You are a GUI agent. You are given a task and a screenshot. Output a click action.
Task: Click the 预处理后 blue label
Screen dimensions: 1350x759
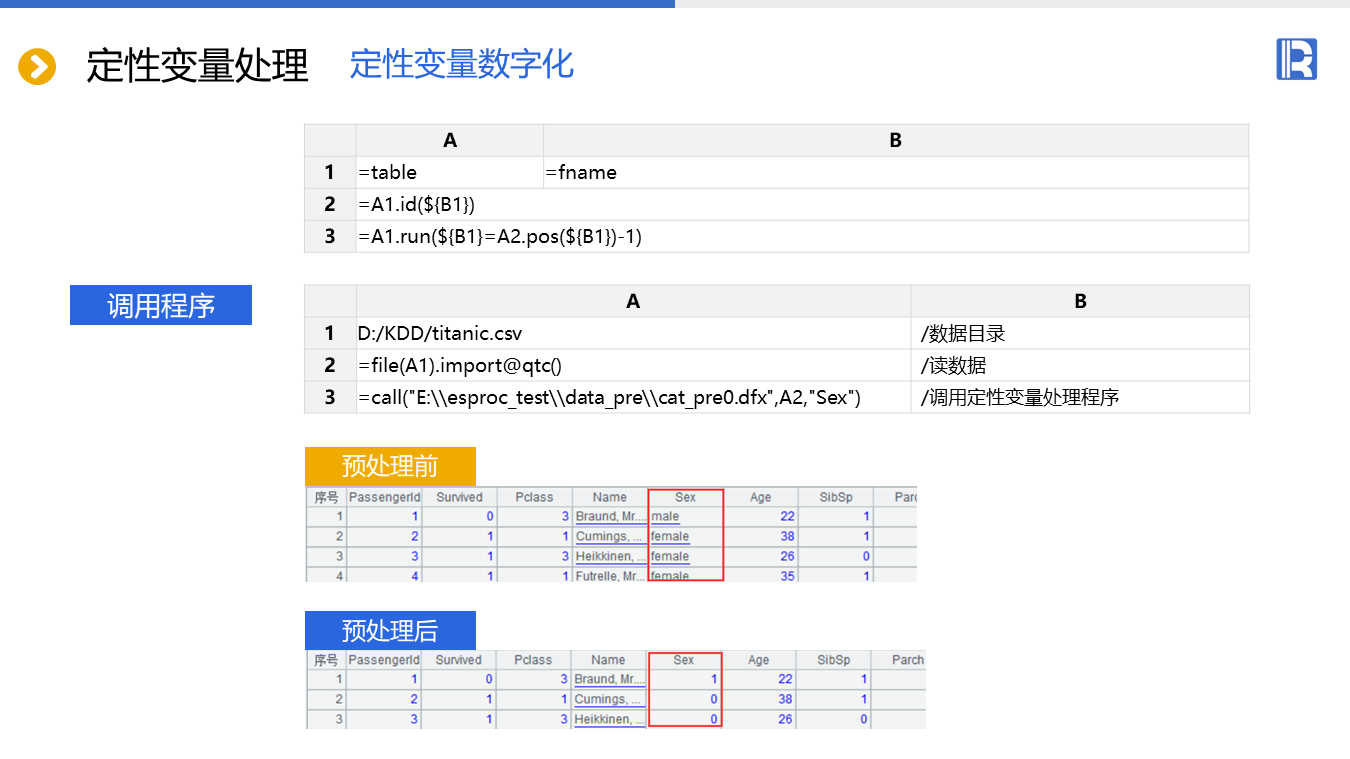point(390,630)
